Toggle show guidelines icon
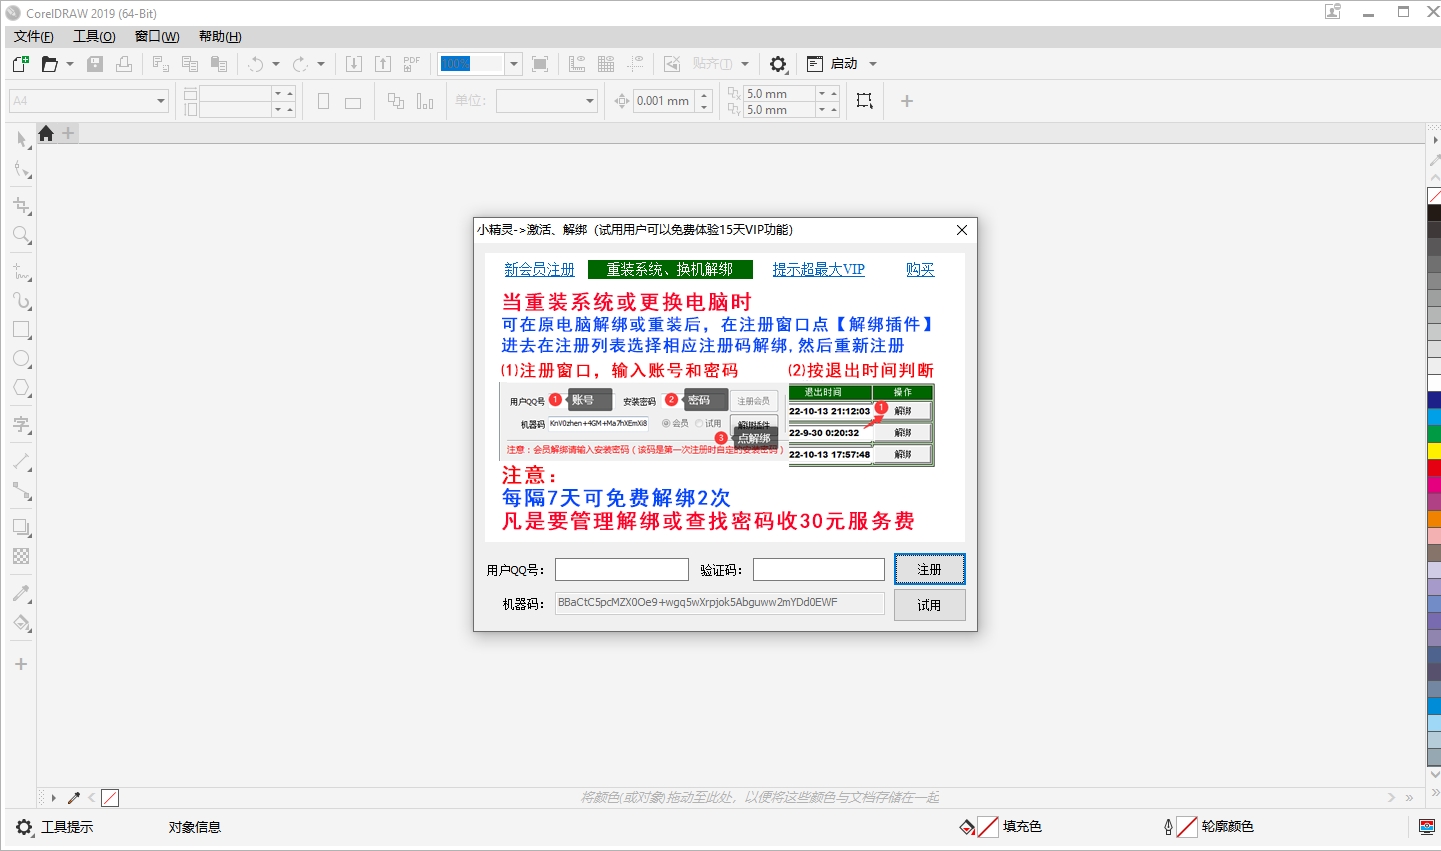1441x851 pixels. 635,64
